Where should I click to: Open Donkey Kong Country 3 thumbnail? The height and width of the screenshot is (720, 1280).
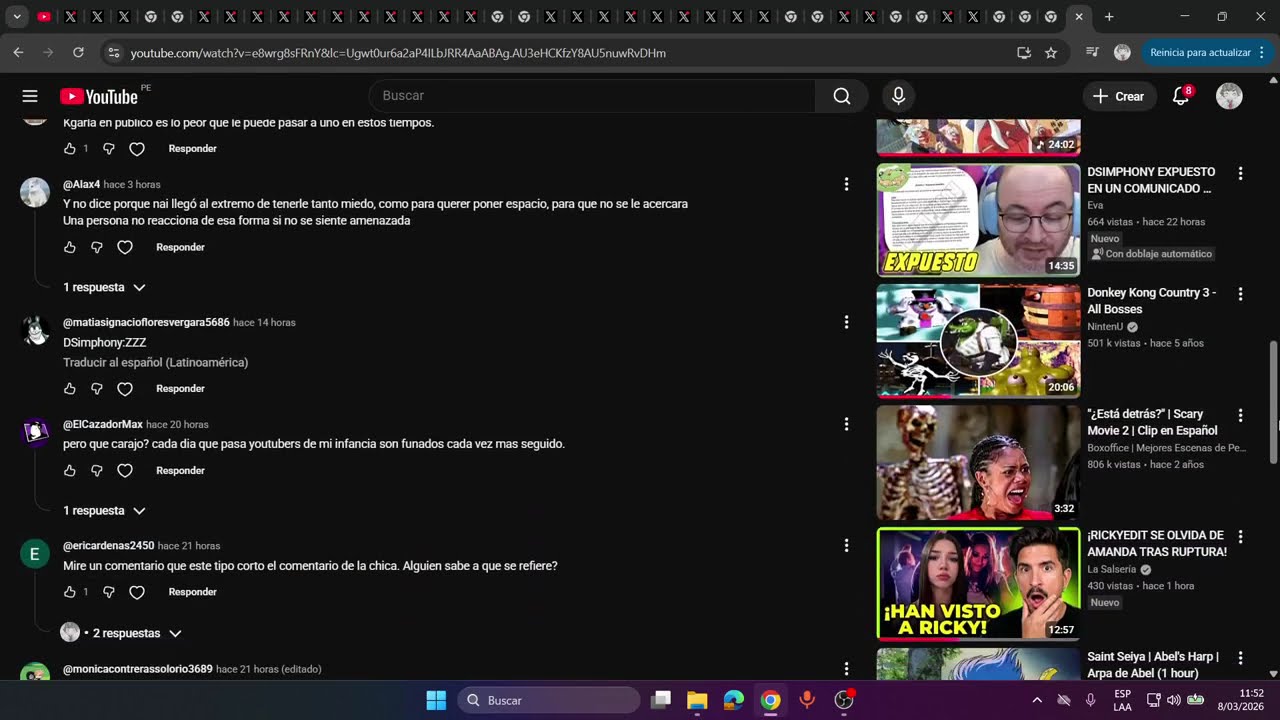pos(978,341)
